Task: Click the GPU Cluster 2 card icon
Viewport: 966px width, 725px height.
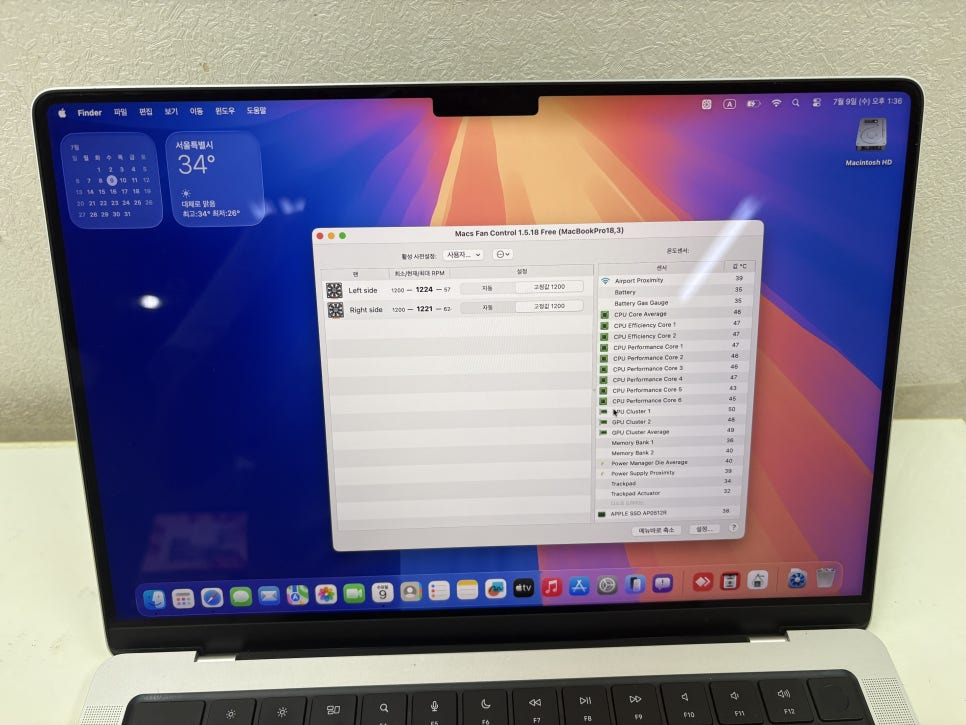Action: click(x=603, y=422)
